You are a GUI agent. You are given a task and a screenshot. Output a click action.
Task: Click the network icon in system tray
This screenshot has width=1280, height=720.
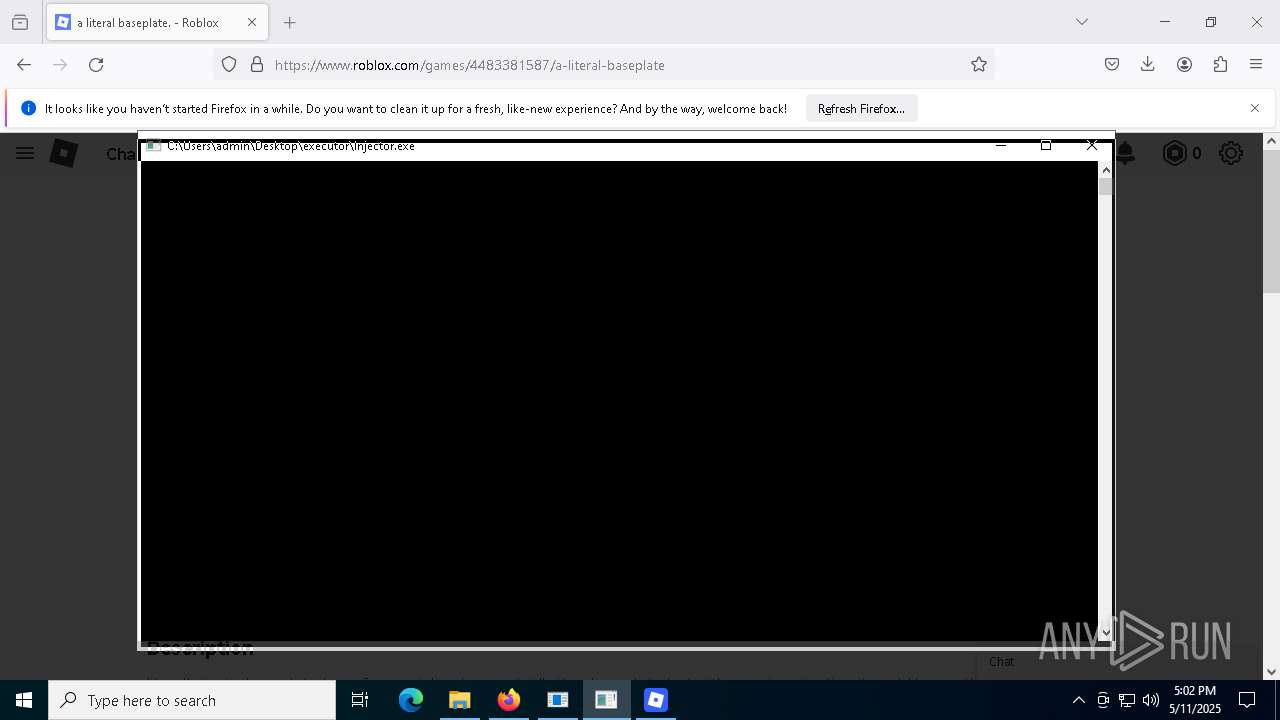coord(1127,700)
